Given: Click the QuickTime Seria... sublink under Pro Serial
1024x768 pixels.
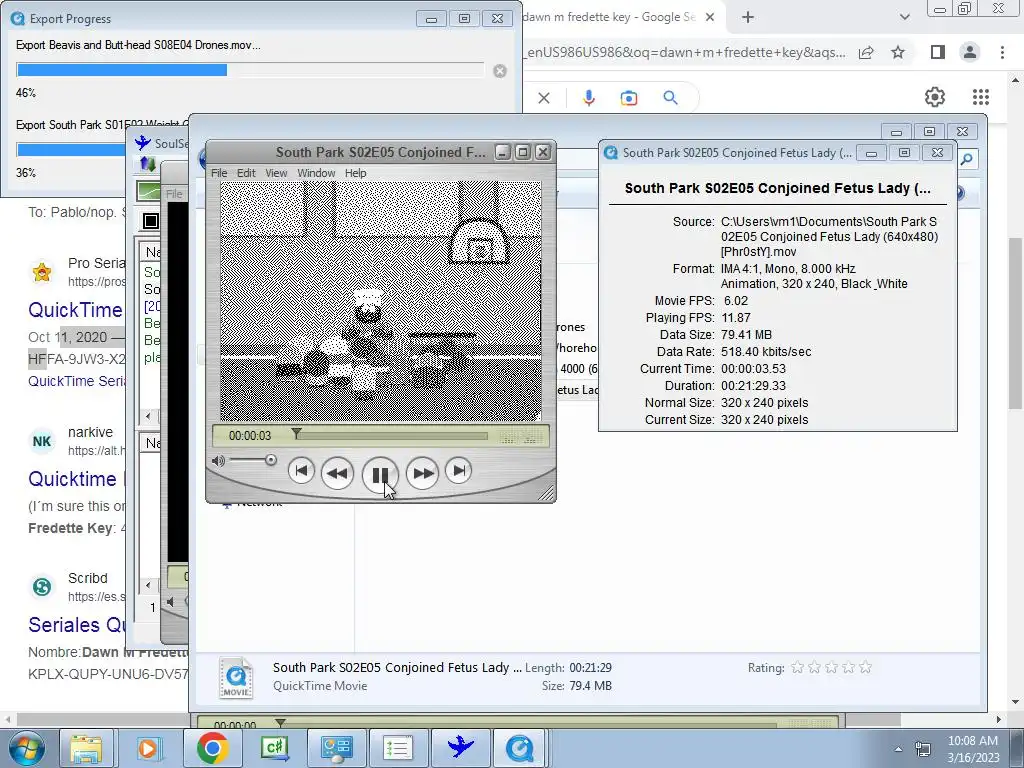Looking at the screenshot, I should coord(76,381).
